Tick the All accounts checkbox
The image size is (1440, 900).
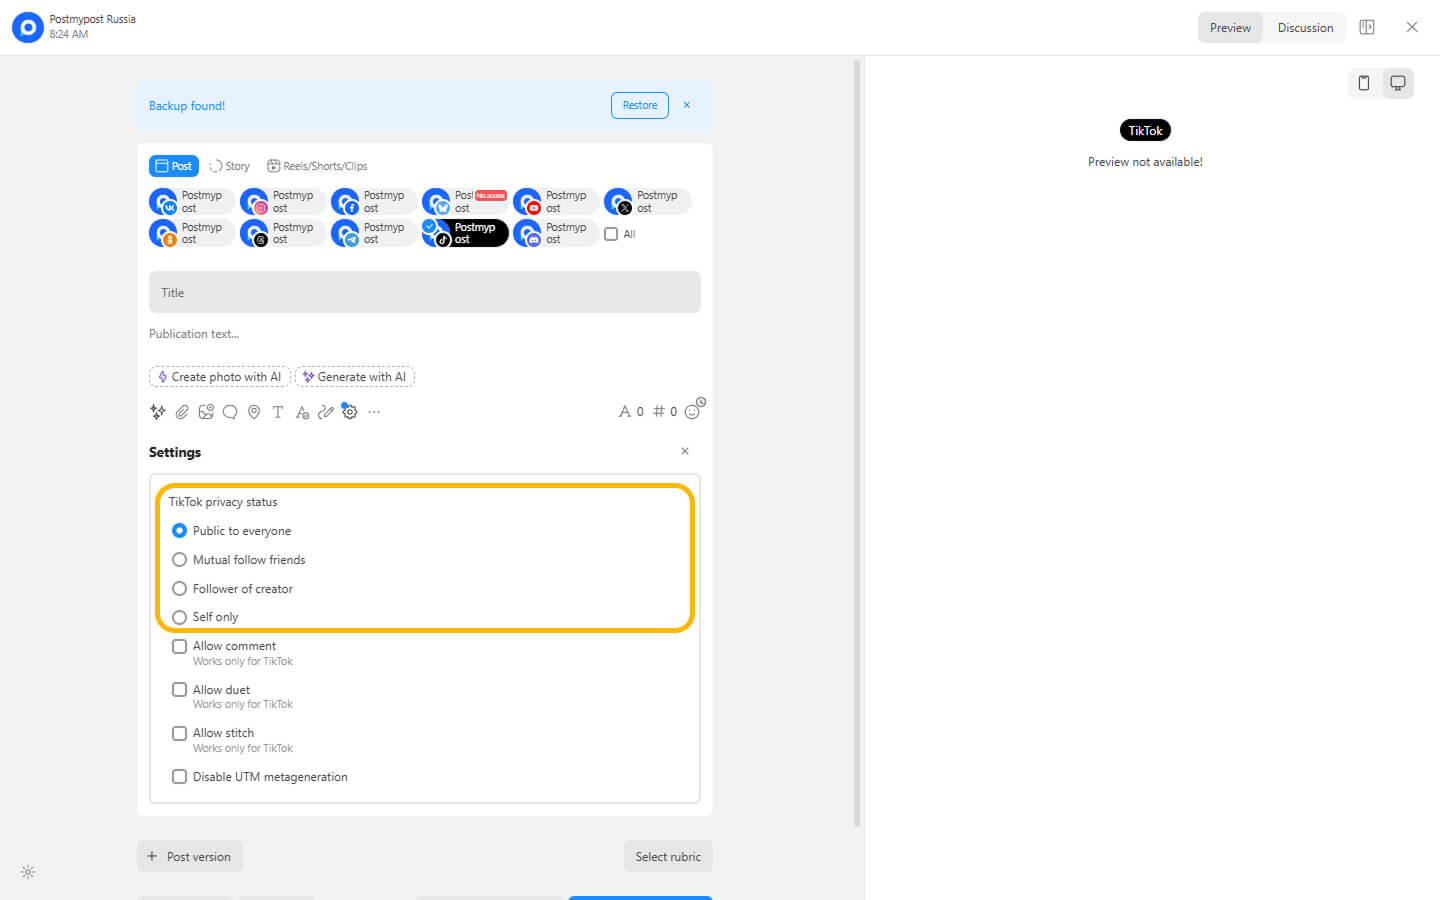click(611, 234)
